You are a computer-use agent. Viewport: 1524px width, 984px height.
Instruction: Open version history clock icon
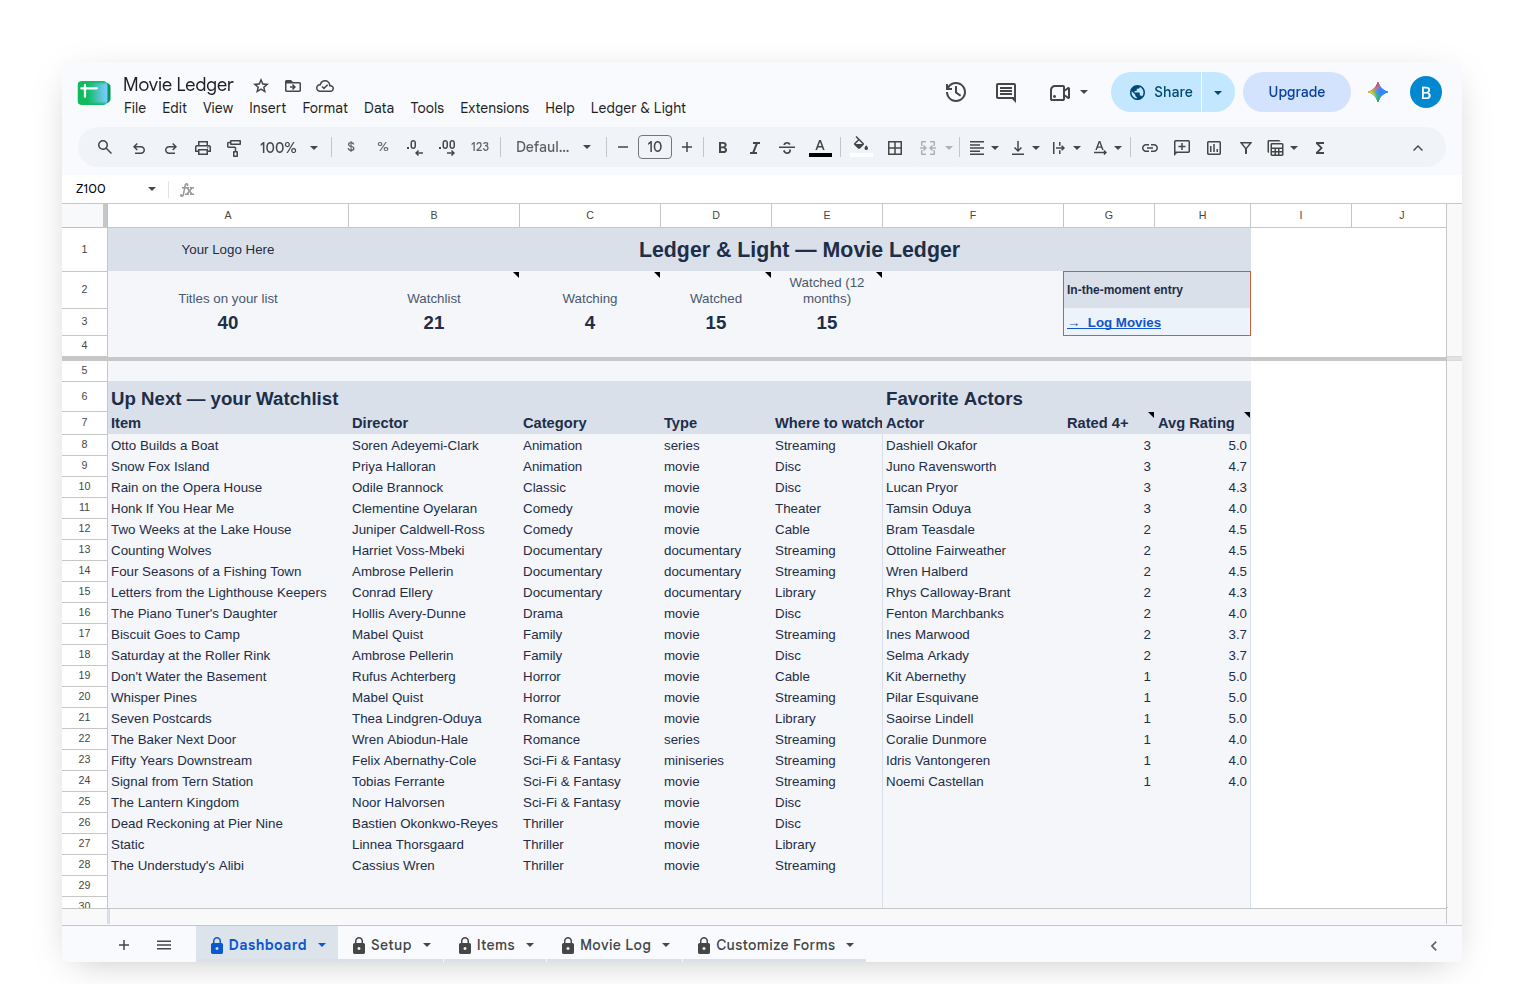pos(956,92)
